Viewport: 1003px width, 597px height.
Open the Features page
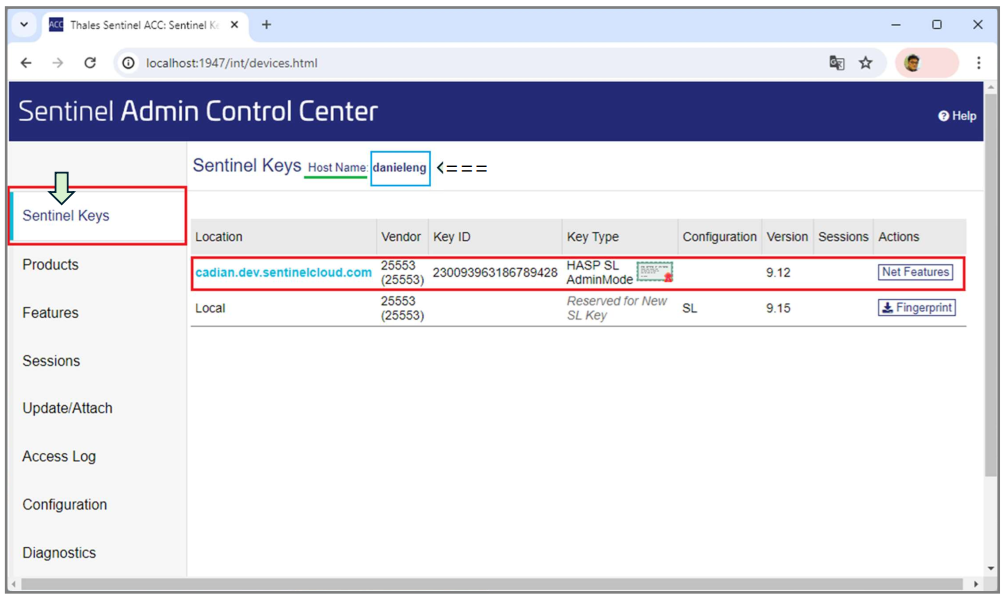51,313
